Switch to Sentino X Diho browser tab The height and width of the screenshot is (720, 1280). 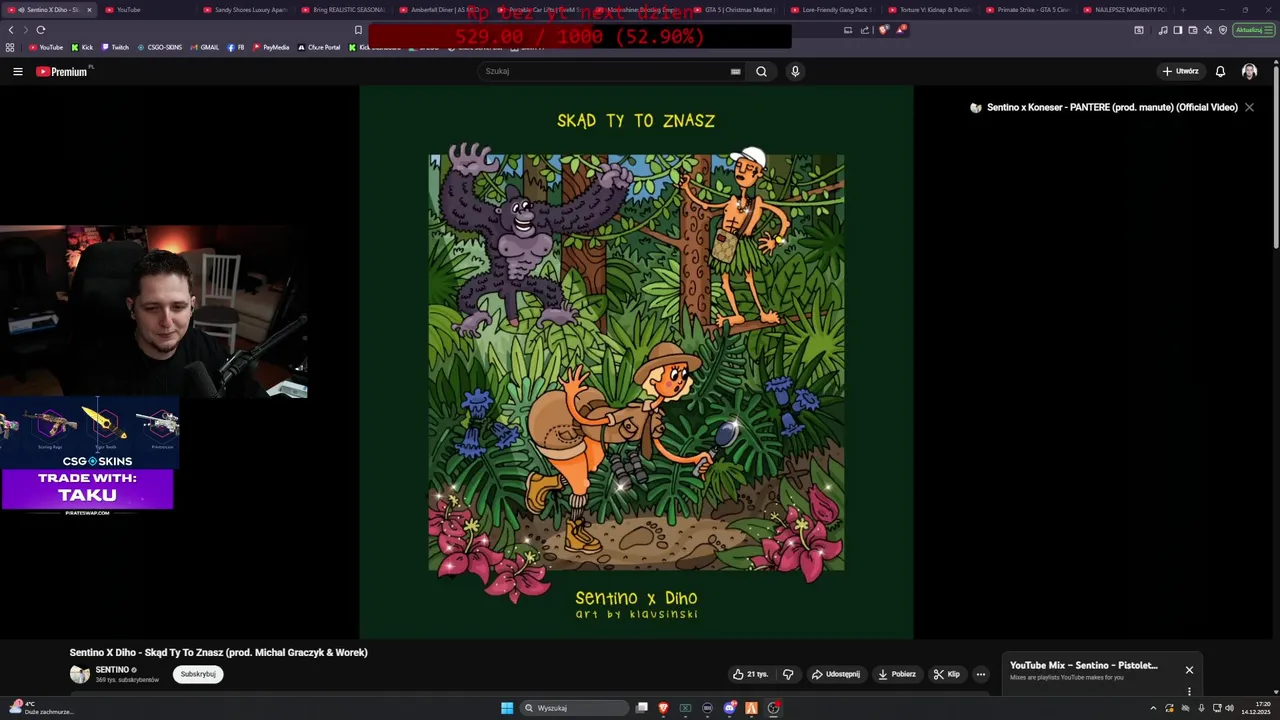[47, 10]
